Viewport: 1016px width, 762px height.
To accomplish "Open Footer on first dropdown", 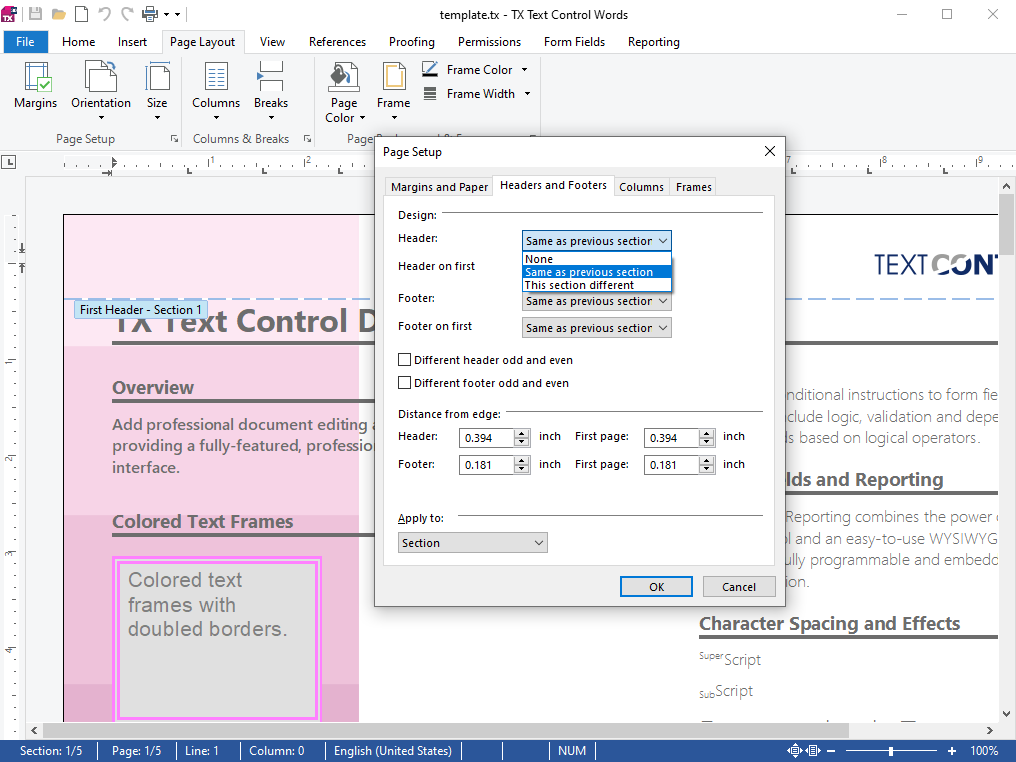I will 596,328.
